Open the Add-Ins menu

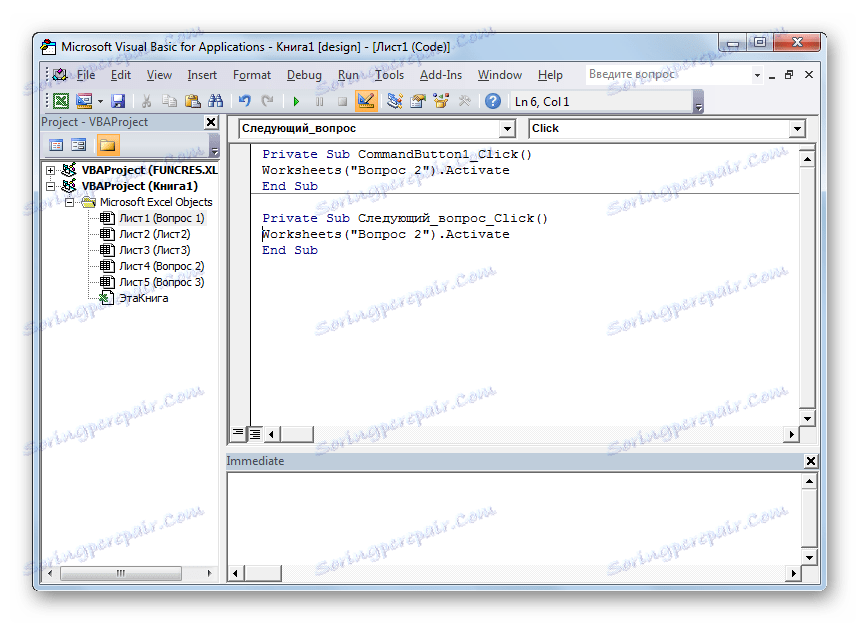pyautogui.click(x=441, y=75)
